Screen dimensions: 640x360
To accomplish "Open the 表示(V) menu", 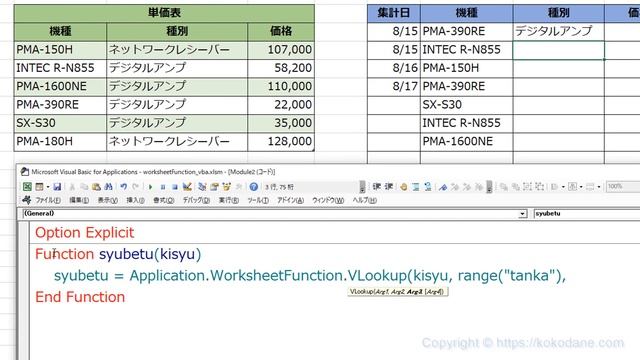I will pyautogui.click(x=107, y=200).
